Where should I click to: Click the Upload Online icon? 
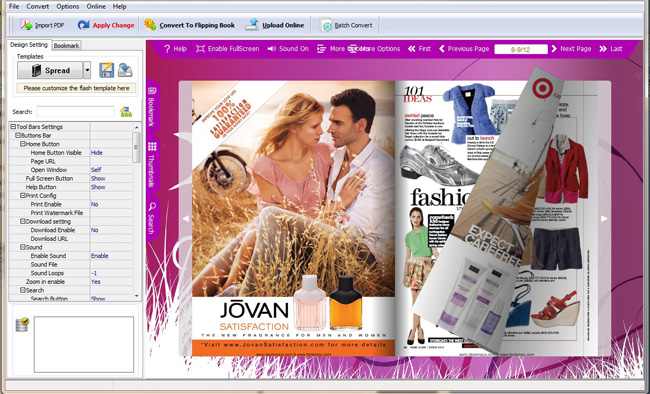point(252,25)
